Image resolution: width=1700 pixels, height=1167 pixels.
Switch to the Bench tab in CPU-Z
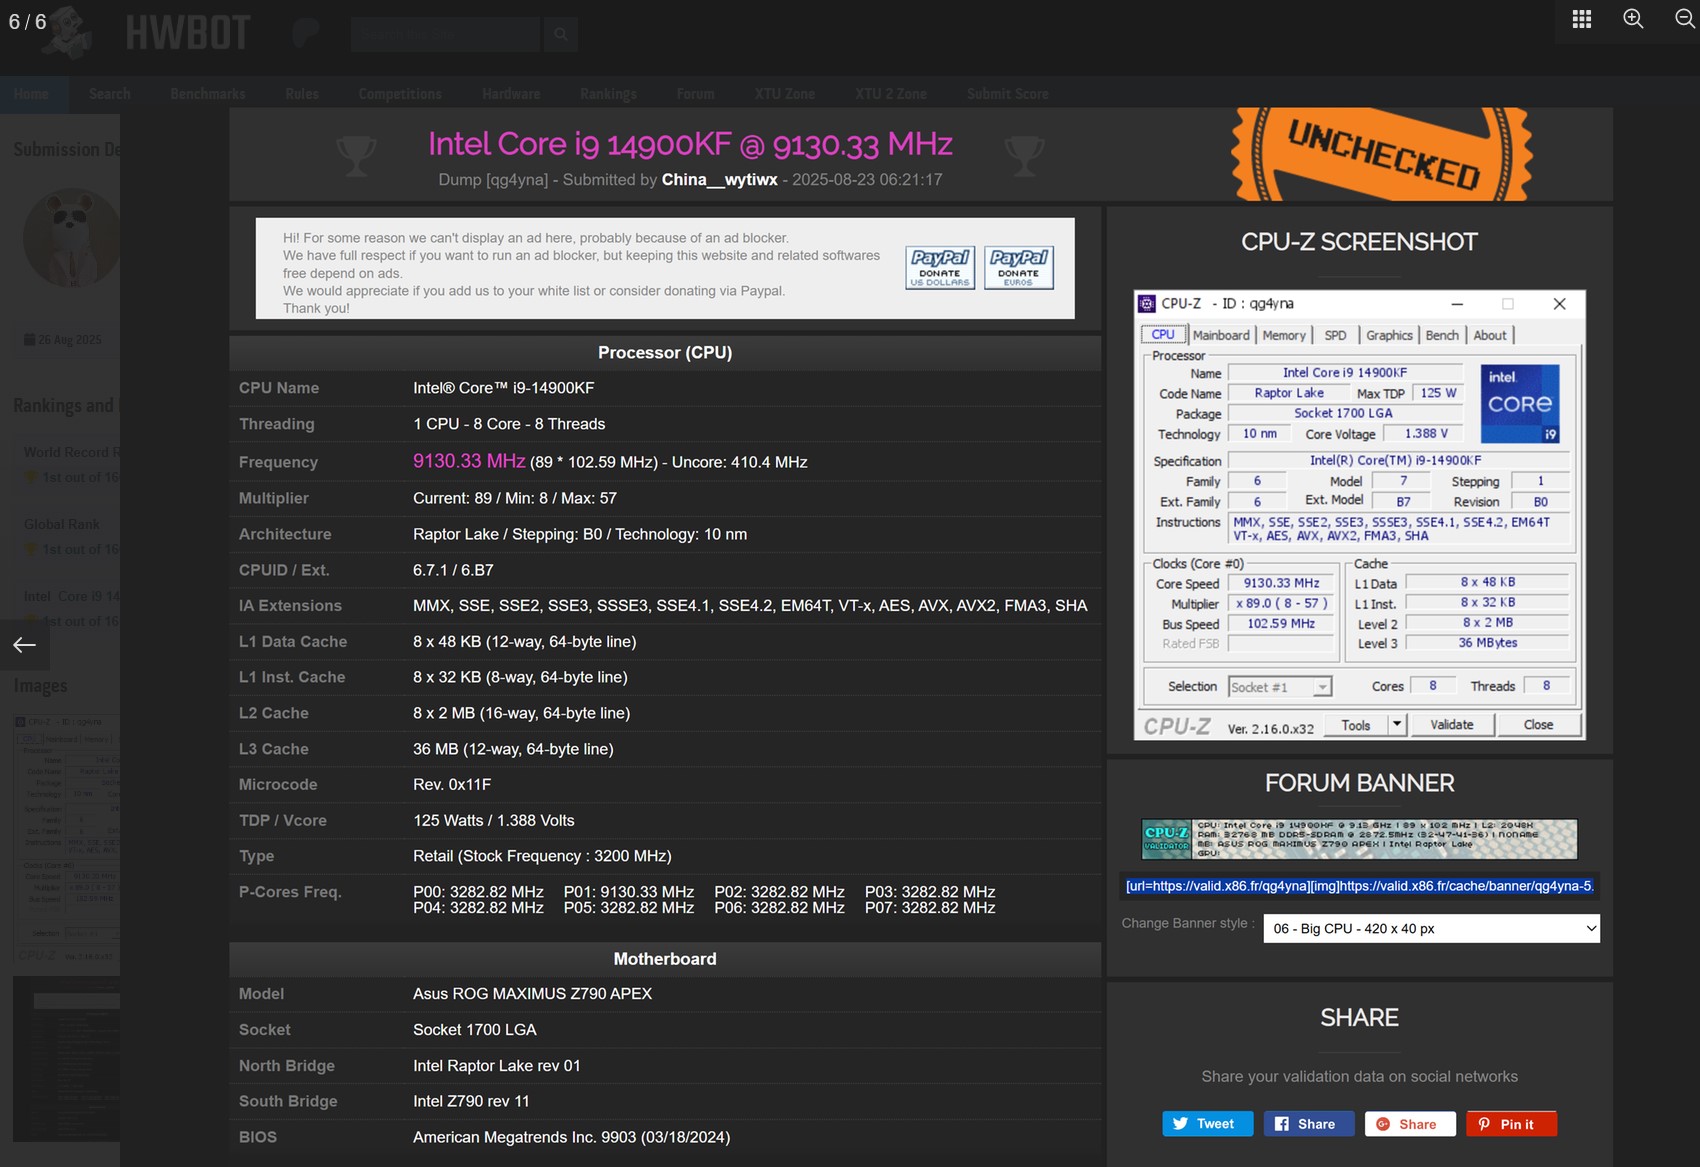pyautogui.click(x=1442, y=335)
